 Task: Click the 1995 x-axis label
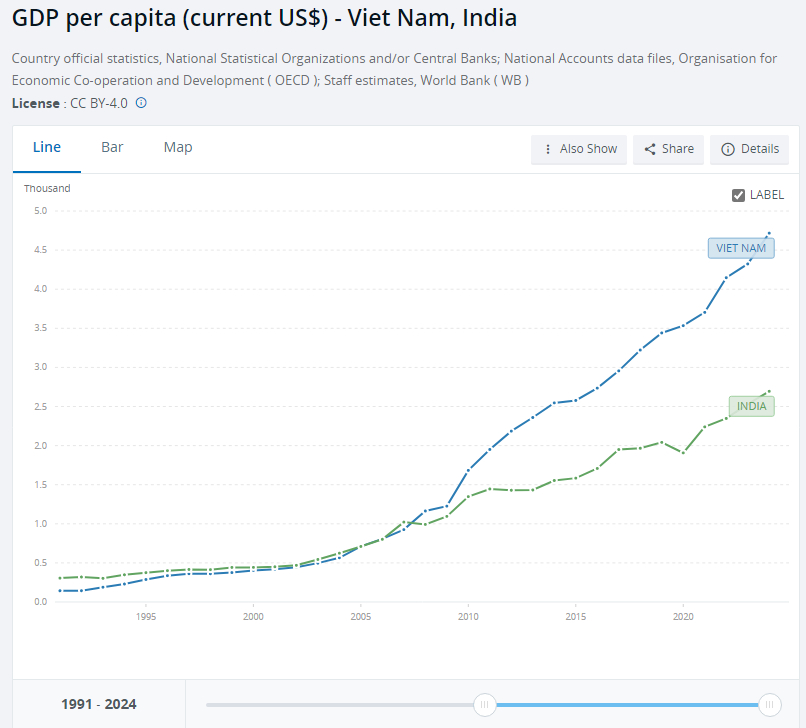tap(146, 616)
